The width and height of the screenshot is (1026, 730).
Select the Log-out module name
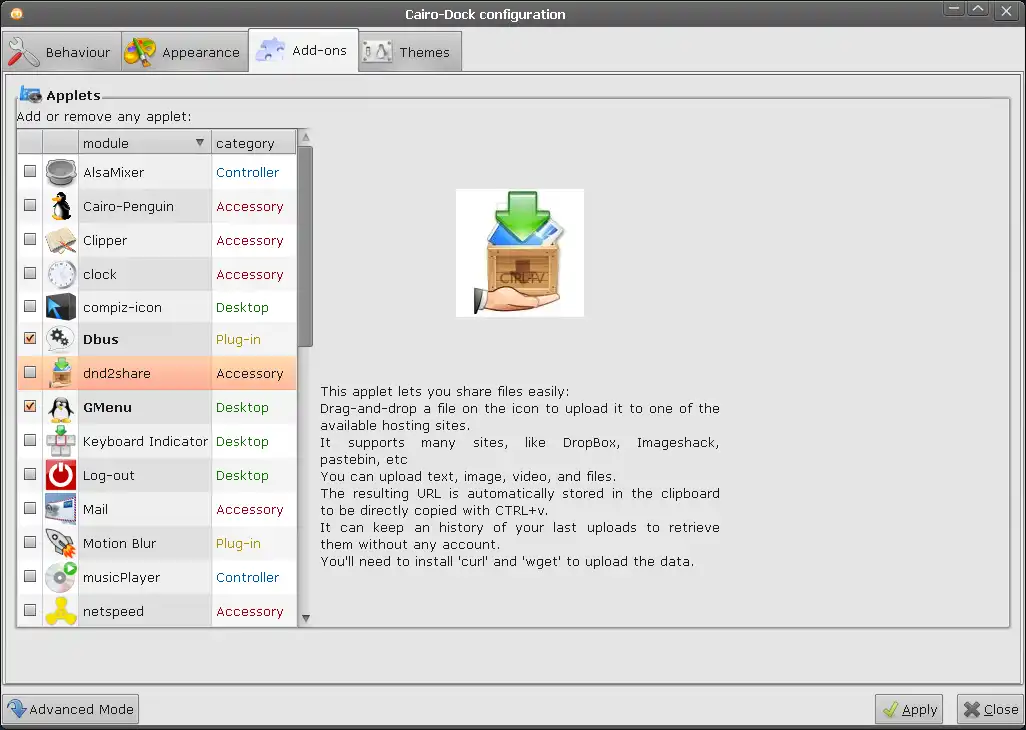pos(109,476)
